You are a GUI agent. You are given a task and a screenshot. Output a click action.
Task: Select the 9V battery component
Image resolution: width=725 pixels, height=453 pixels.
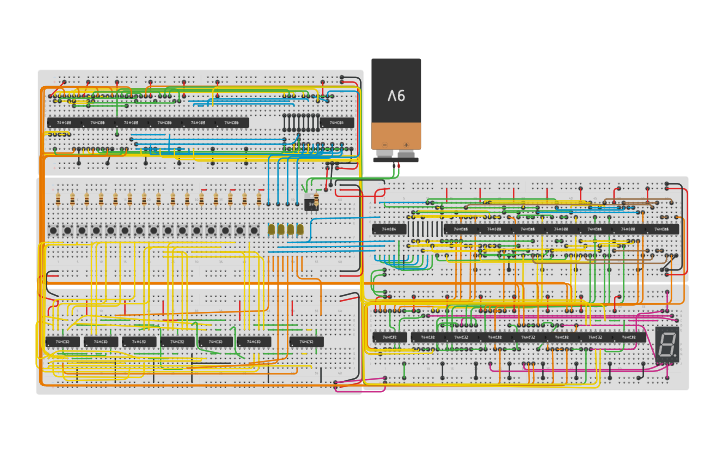396,105
